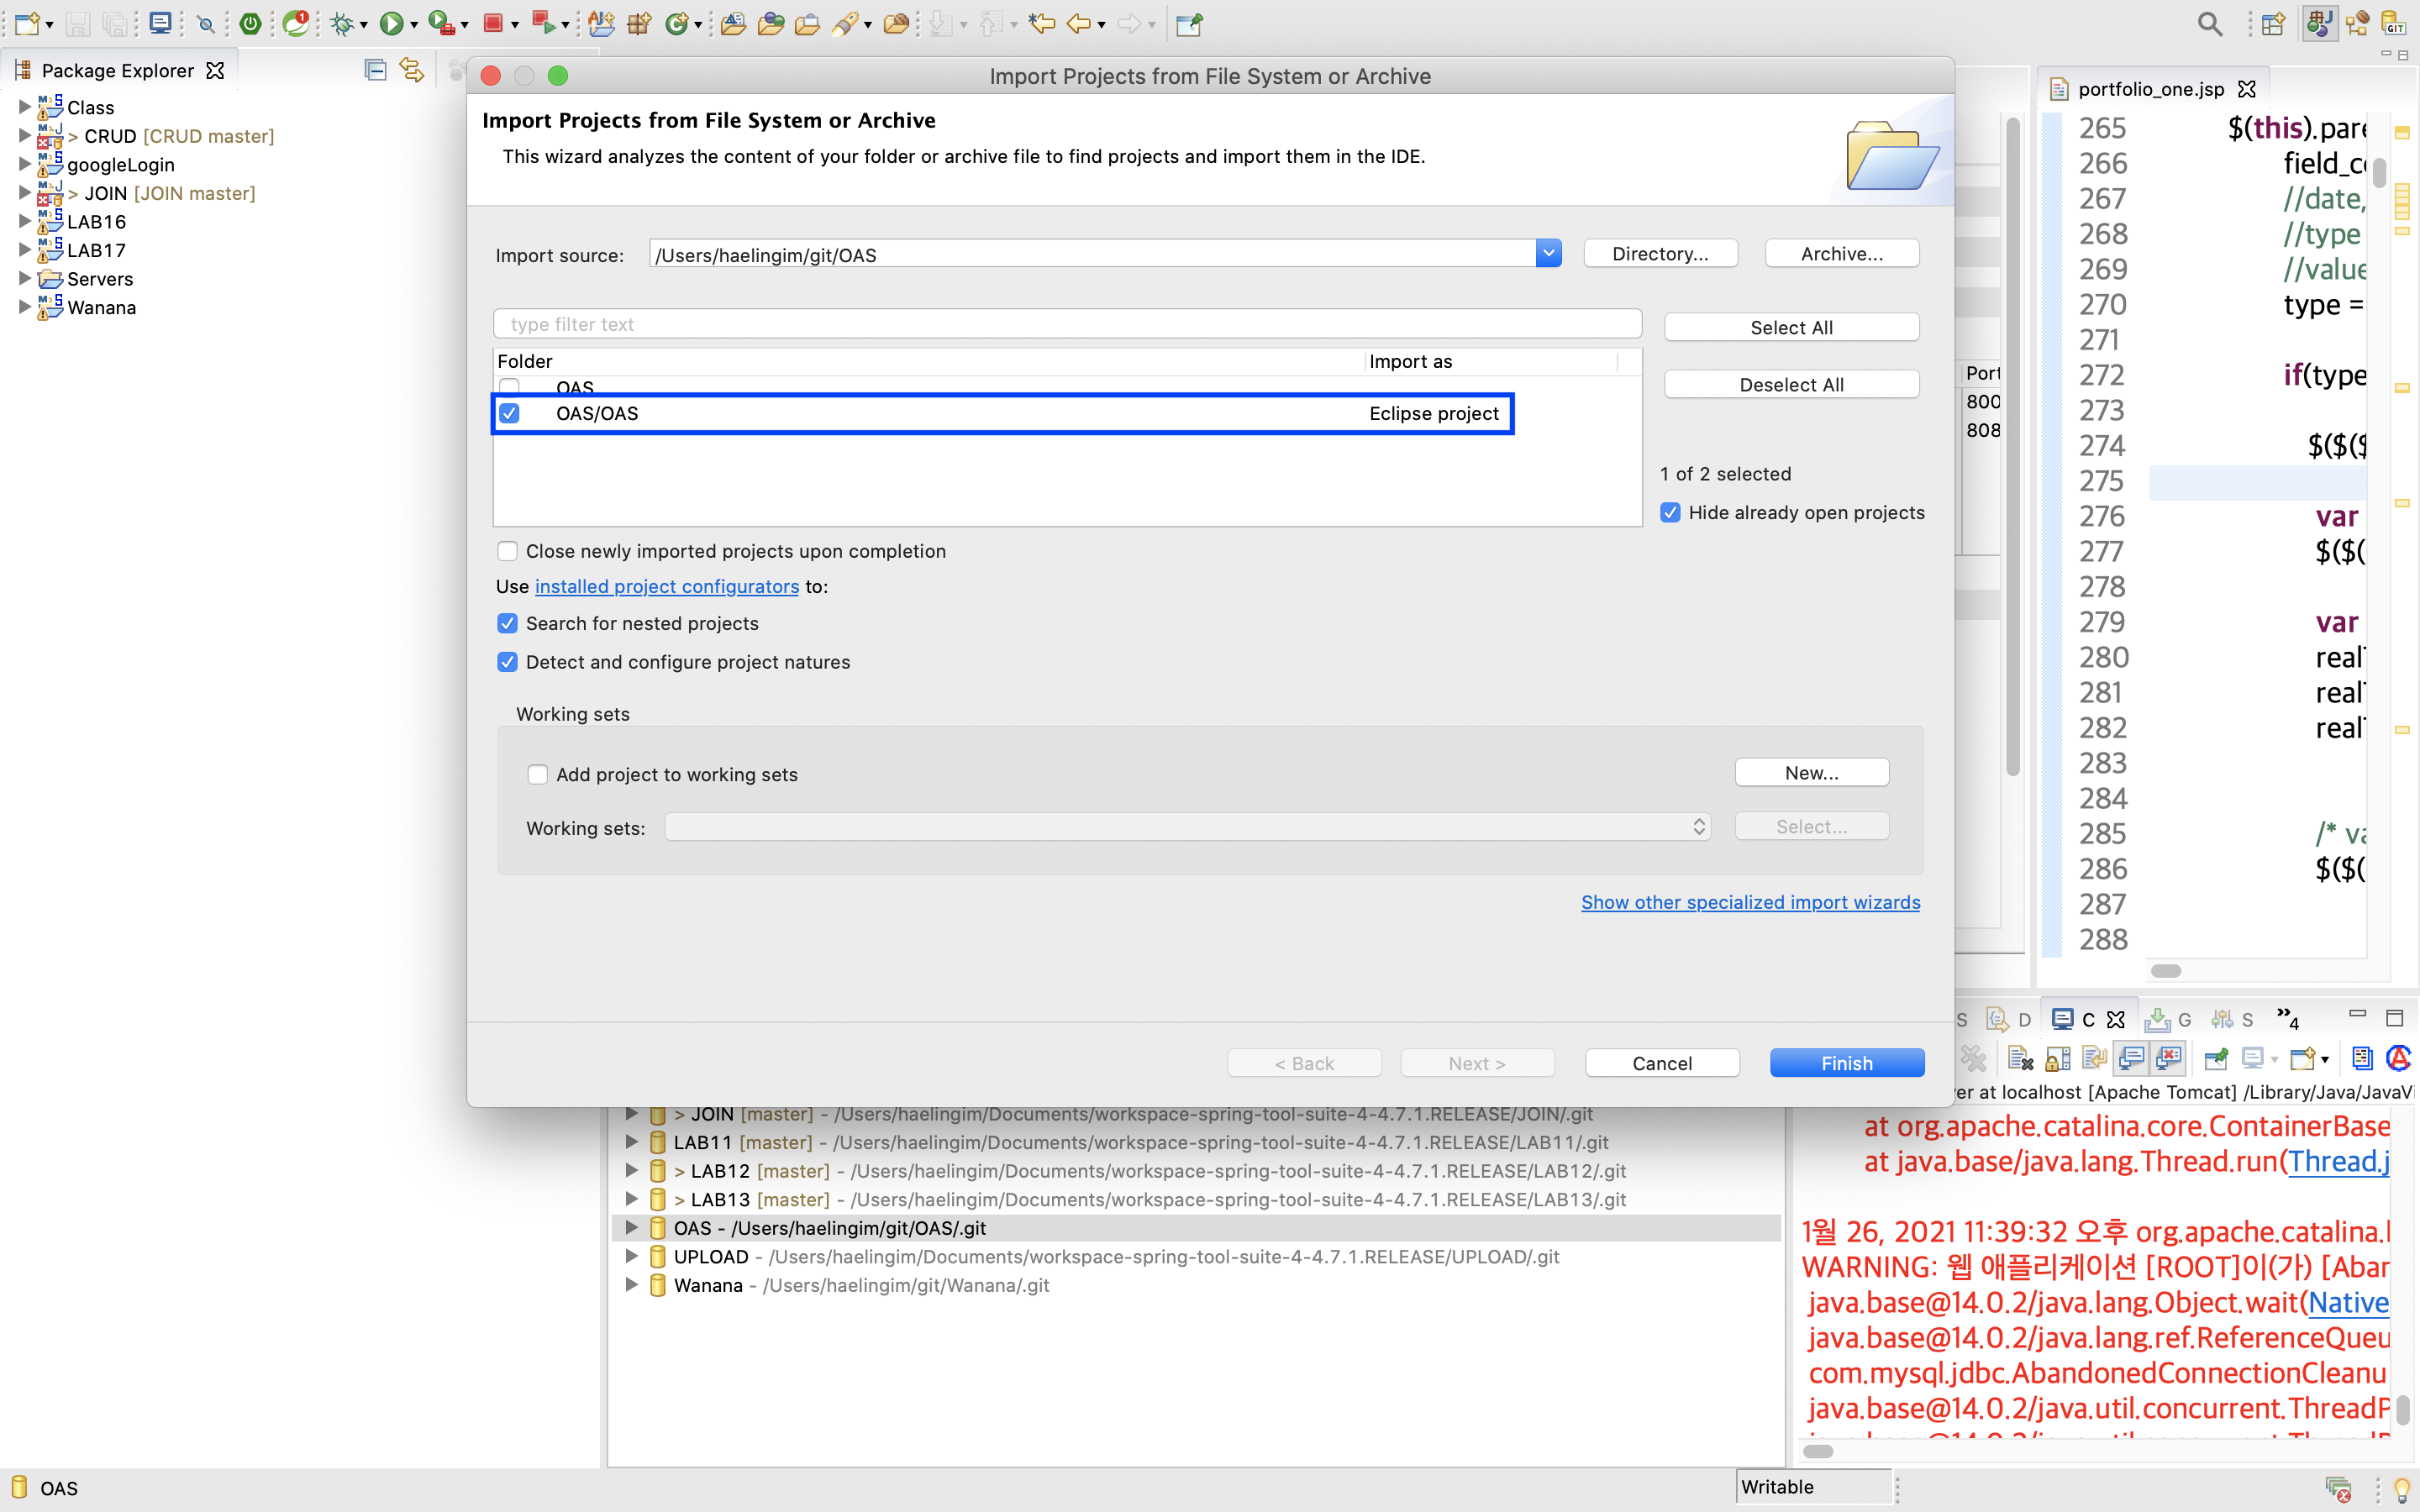Viewport: 2420px width, 1512px height.
Task: Click Collapse All in Package Explorer
Action: [x=375, y=70]
